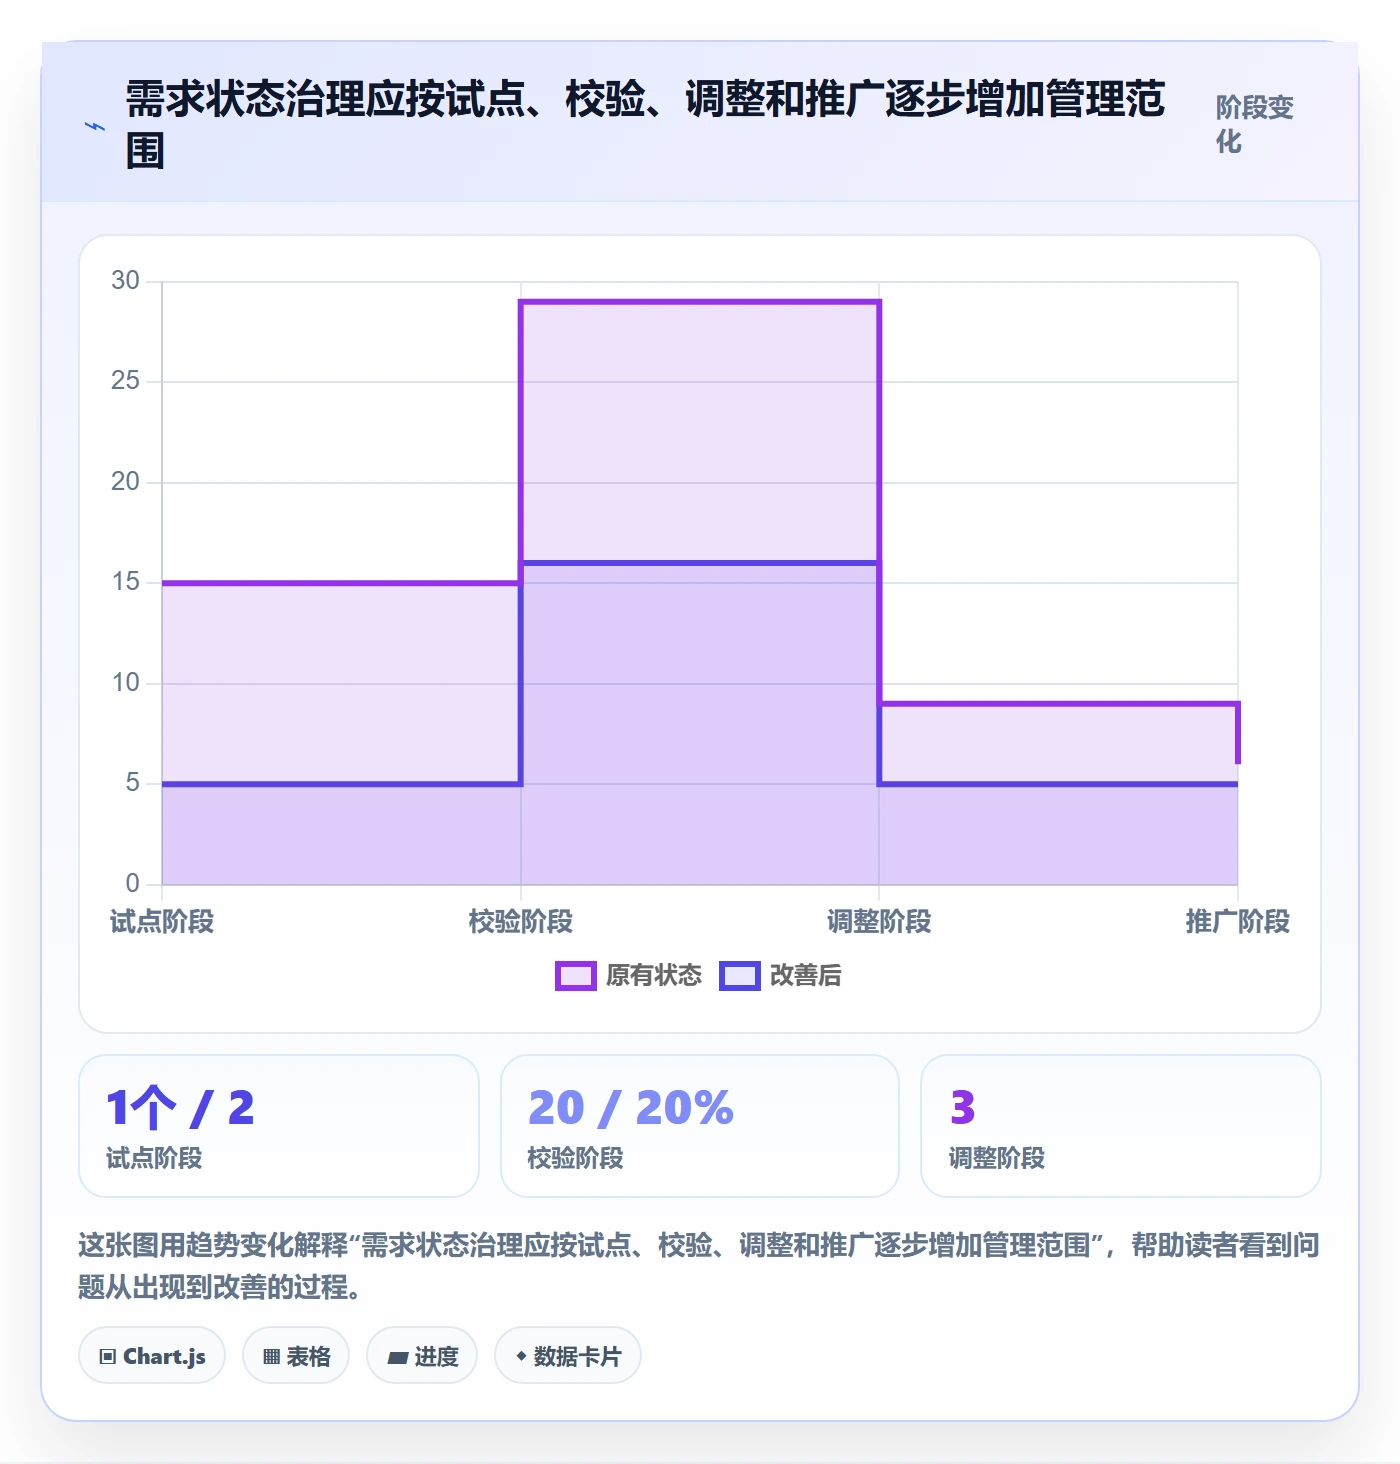The height and width of the screenshot is (1464, 1400).
Task: Select the Chart.js tag chip
Action: 152,1356
